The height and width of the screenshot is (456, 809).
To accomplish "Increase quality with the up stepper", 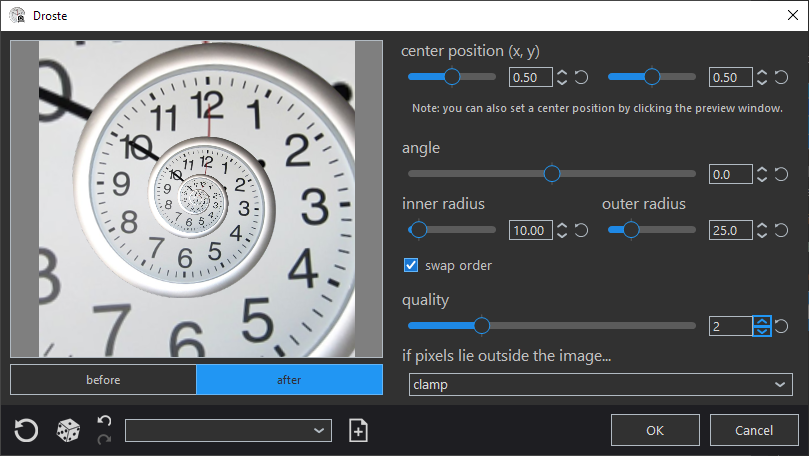I will pos(762,321).
